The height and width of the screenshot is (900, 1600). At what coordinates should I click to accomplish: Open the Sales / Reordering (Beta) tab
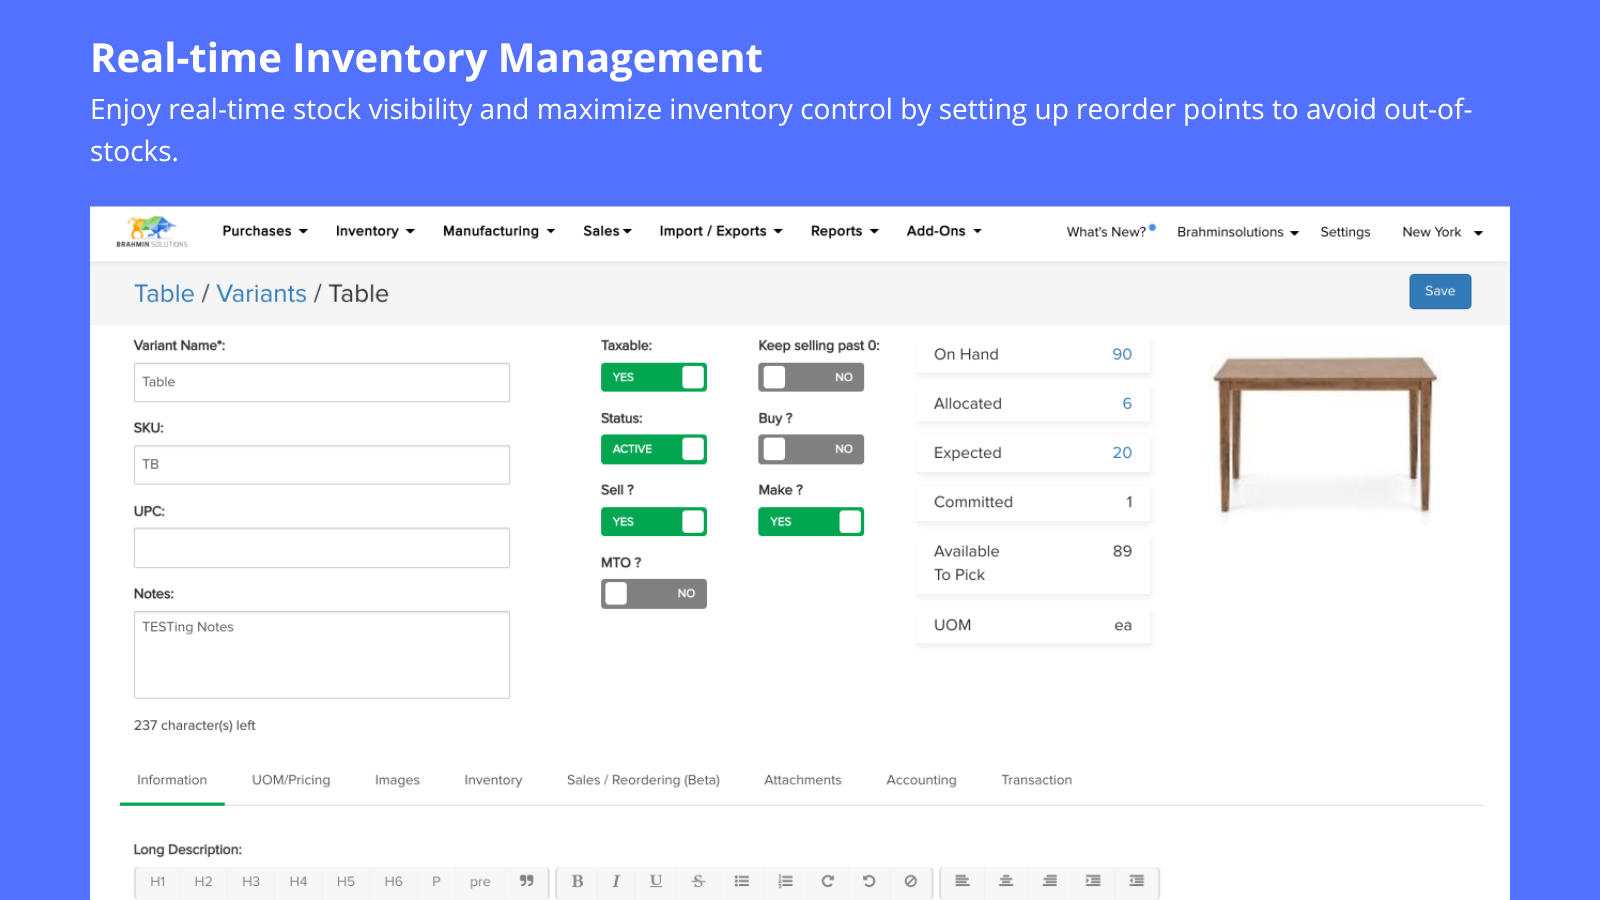coord(643,780)
